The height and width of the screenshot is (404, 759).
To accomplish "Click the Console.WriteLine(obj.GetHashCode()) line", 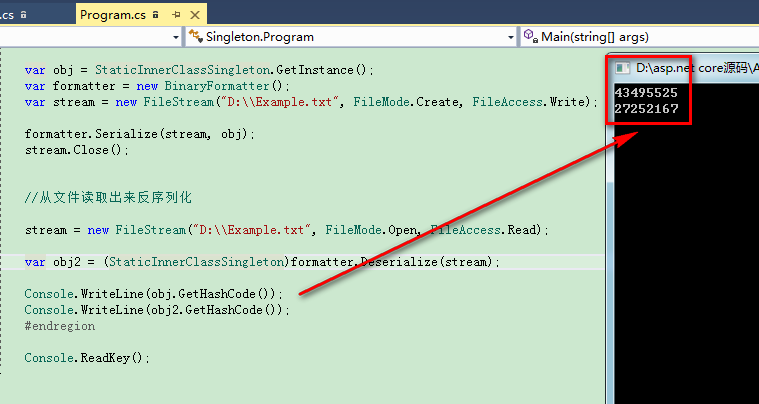I will tap(153, 294).
